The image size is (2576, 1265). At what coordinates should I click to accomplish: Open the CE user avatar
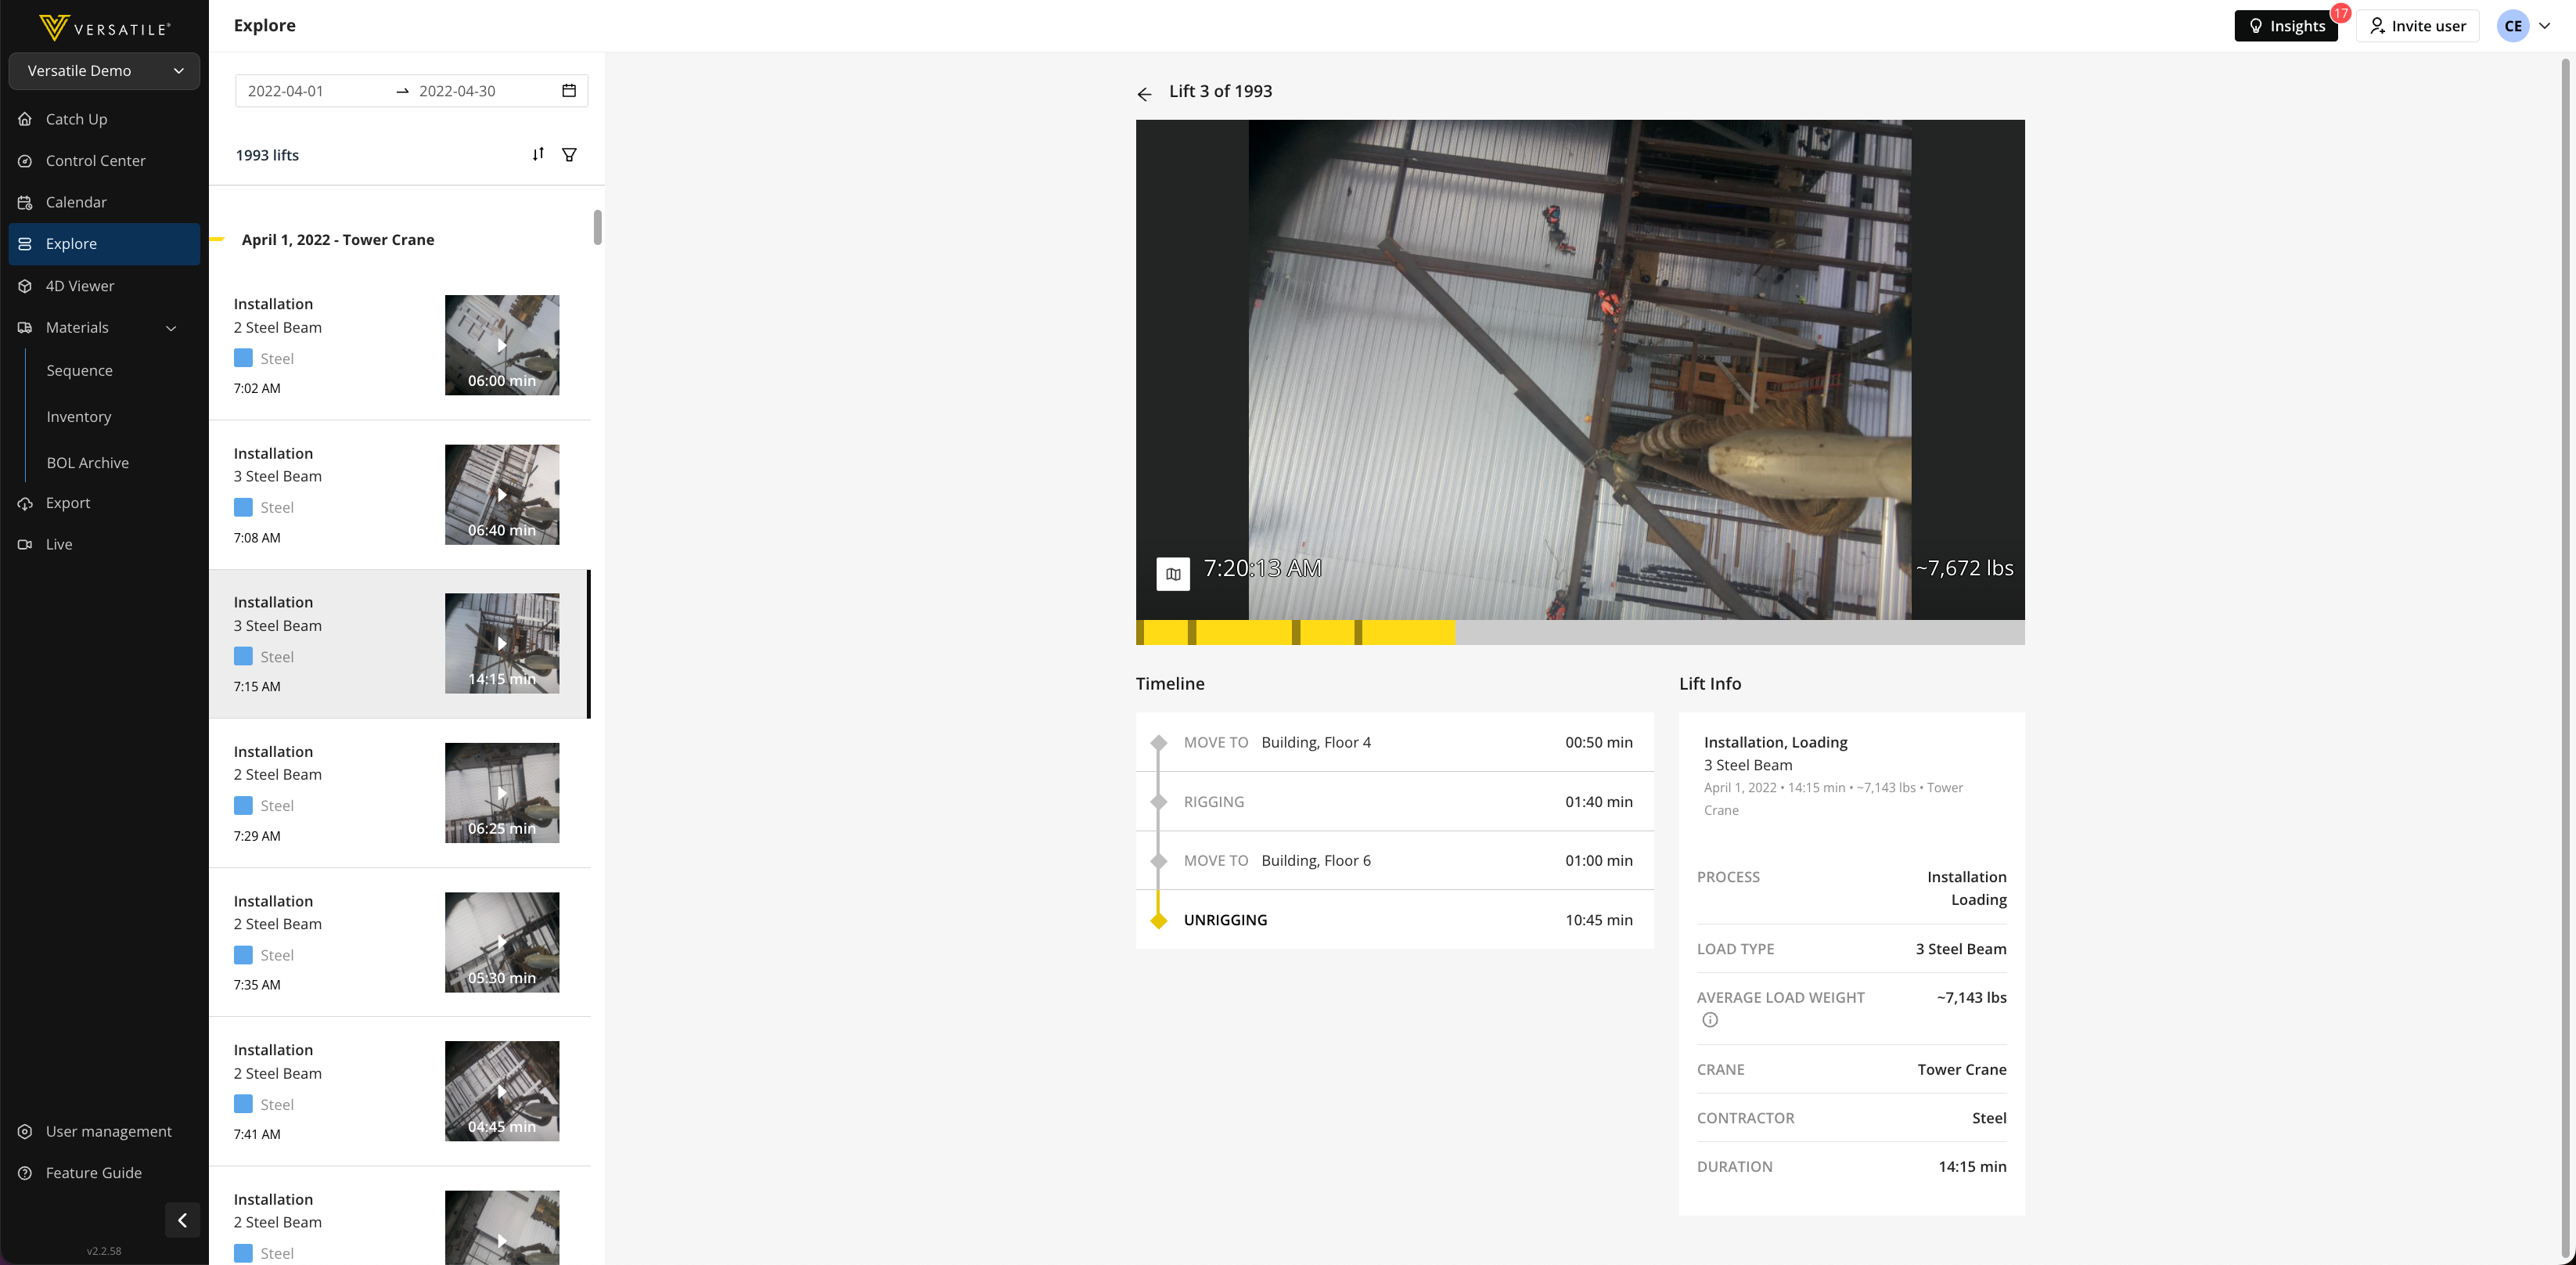coord(2513,26)
